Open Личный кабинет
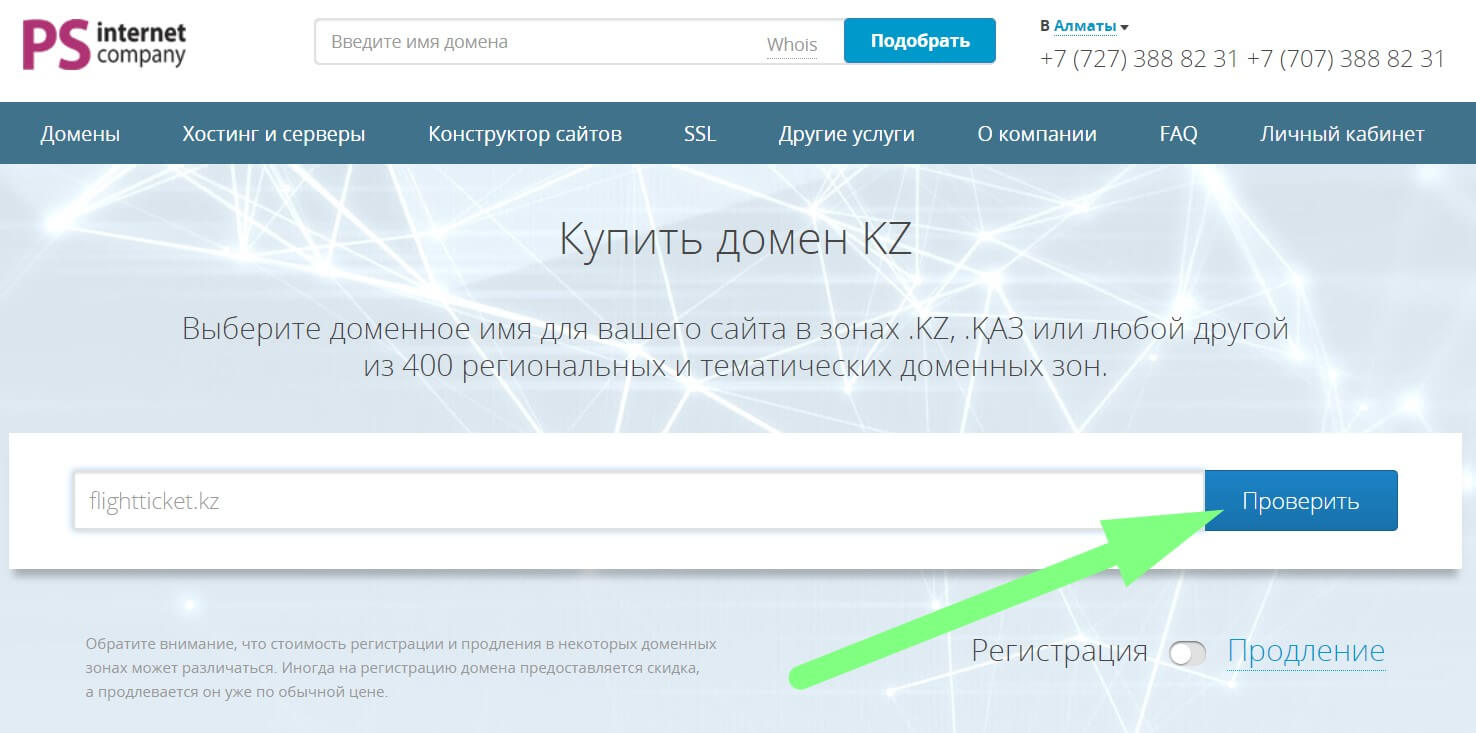The image size is (1476, 733). [1341, 133]
